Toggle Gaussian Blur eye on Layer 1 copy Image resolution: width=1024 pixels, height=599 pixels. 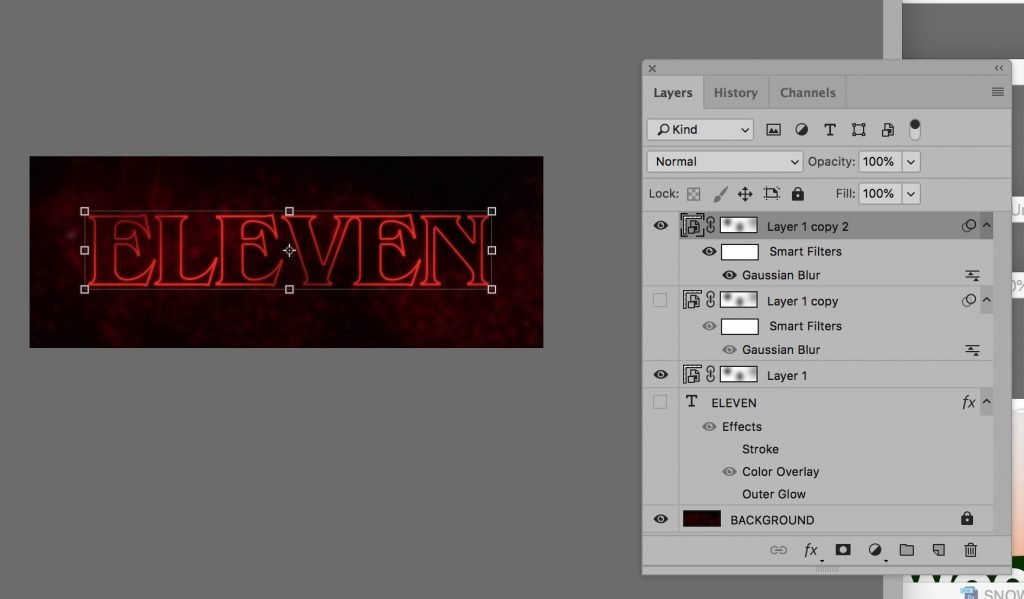tap(729, 349)
